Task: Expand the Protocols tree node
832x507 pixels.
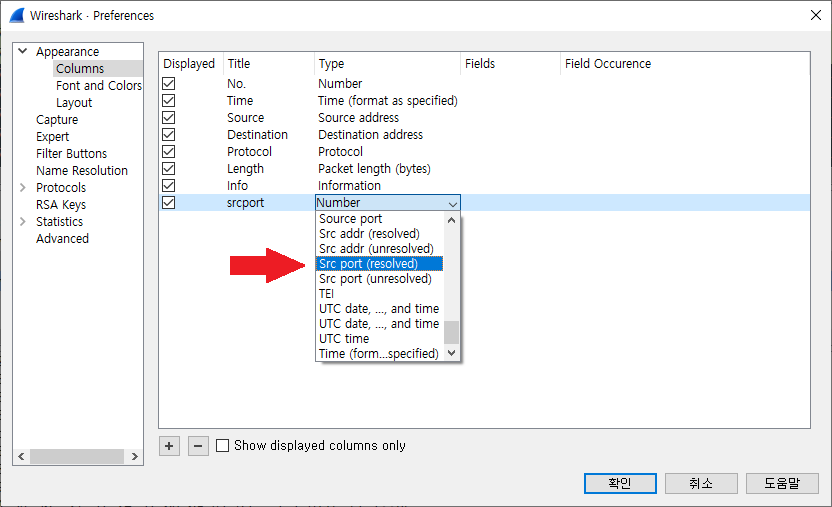Action: click(22, 187)
